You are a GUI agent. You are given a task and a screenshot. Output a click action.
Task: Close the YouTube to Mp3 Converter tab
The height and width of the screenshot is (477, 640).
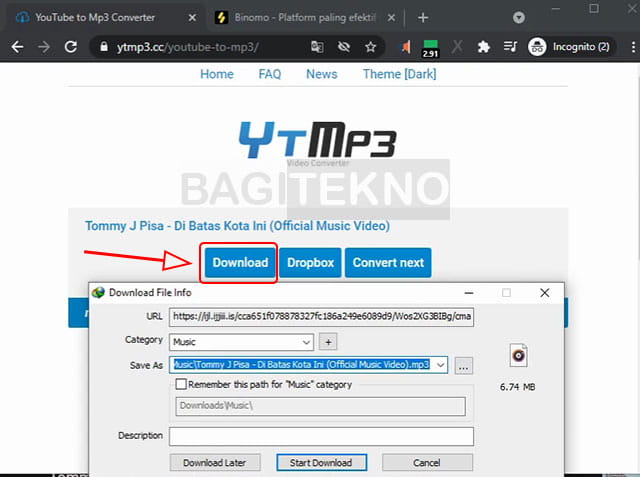click(x=192, y=18)
